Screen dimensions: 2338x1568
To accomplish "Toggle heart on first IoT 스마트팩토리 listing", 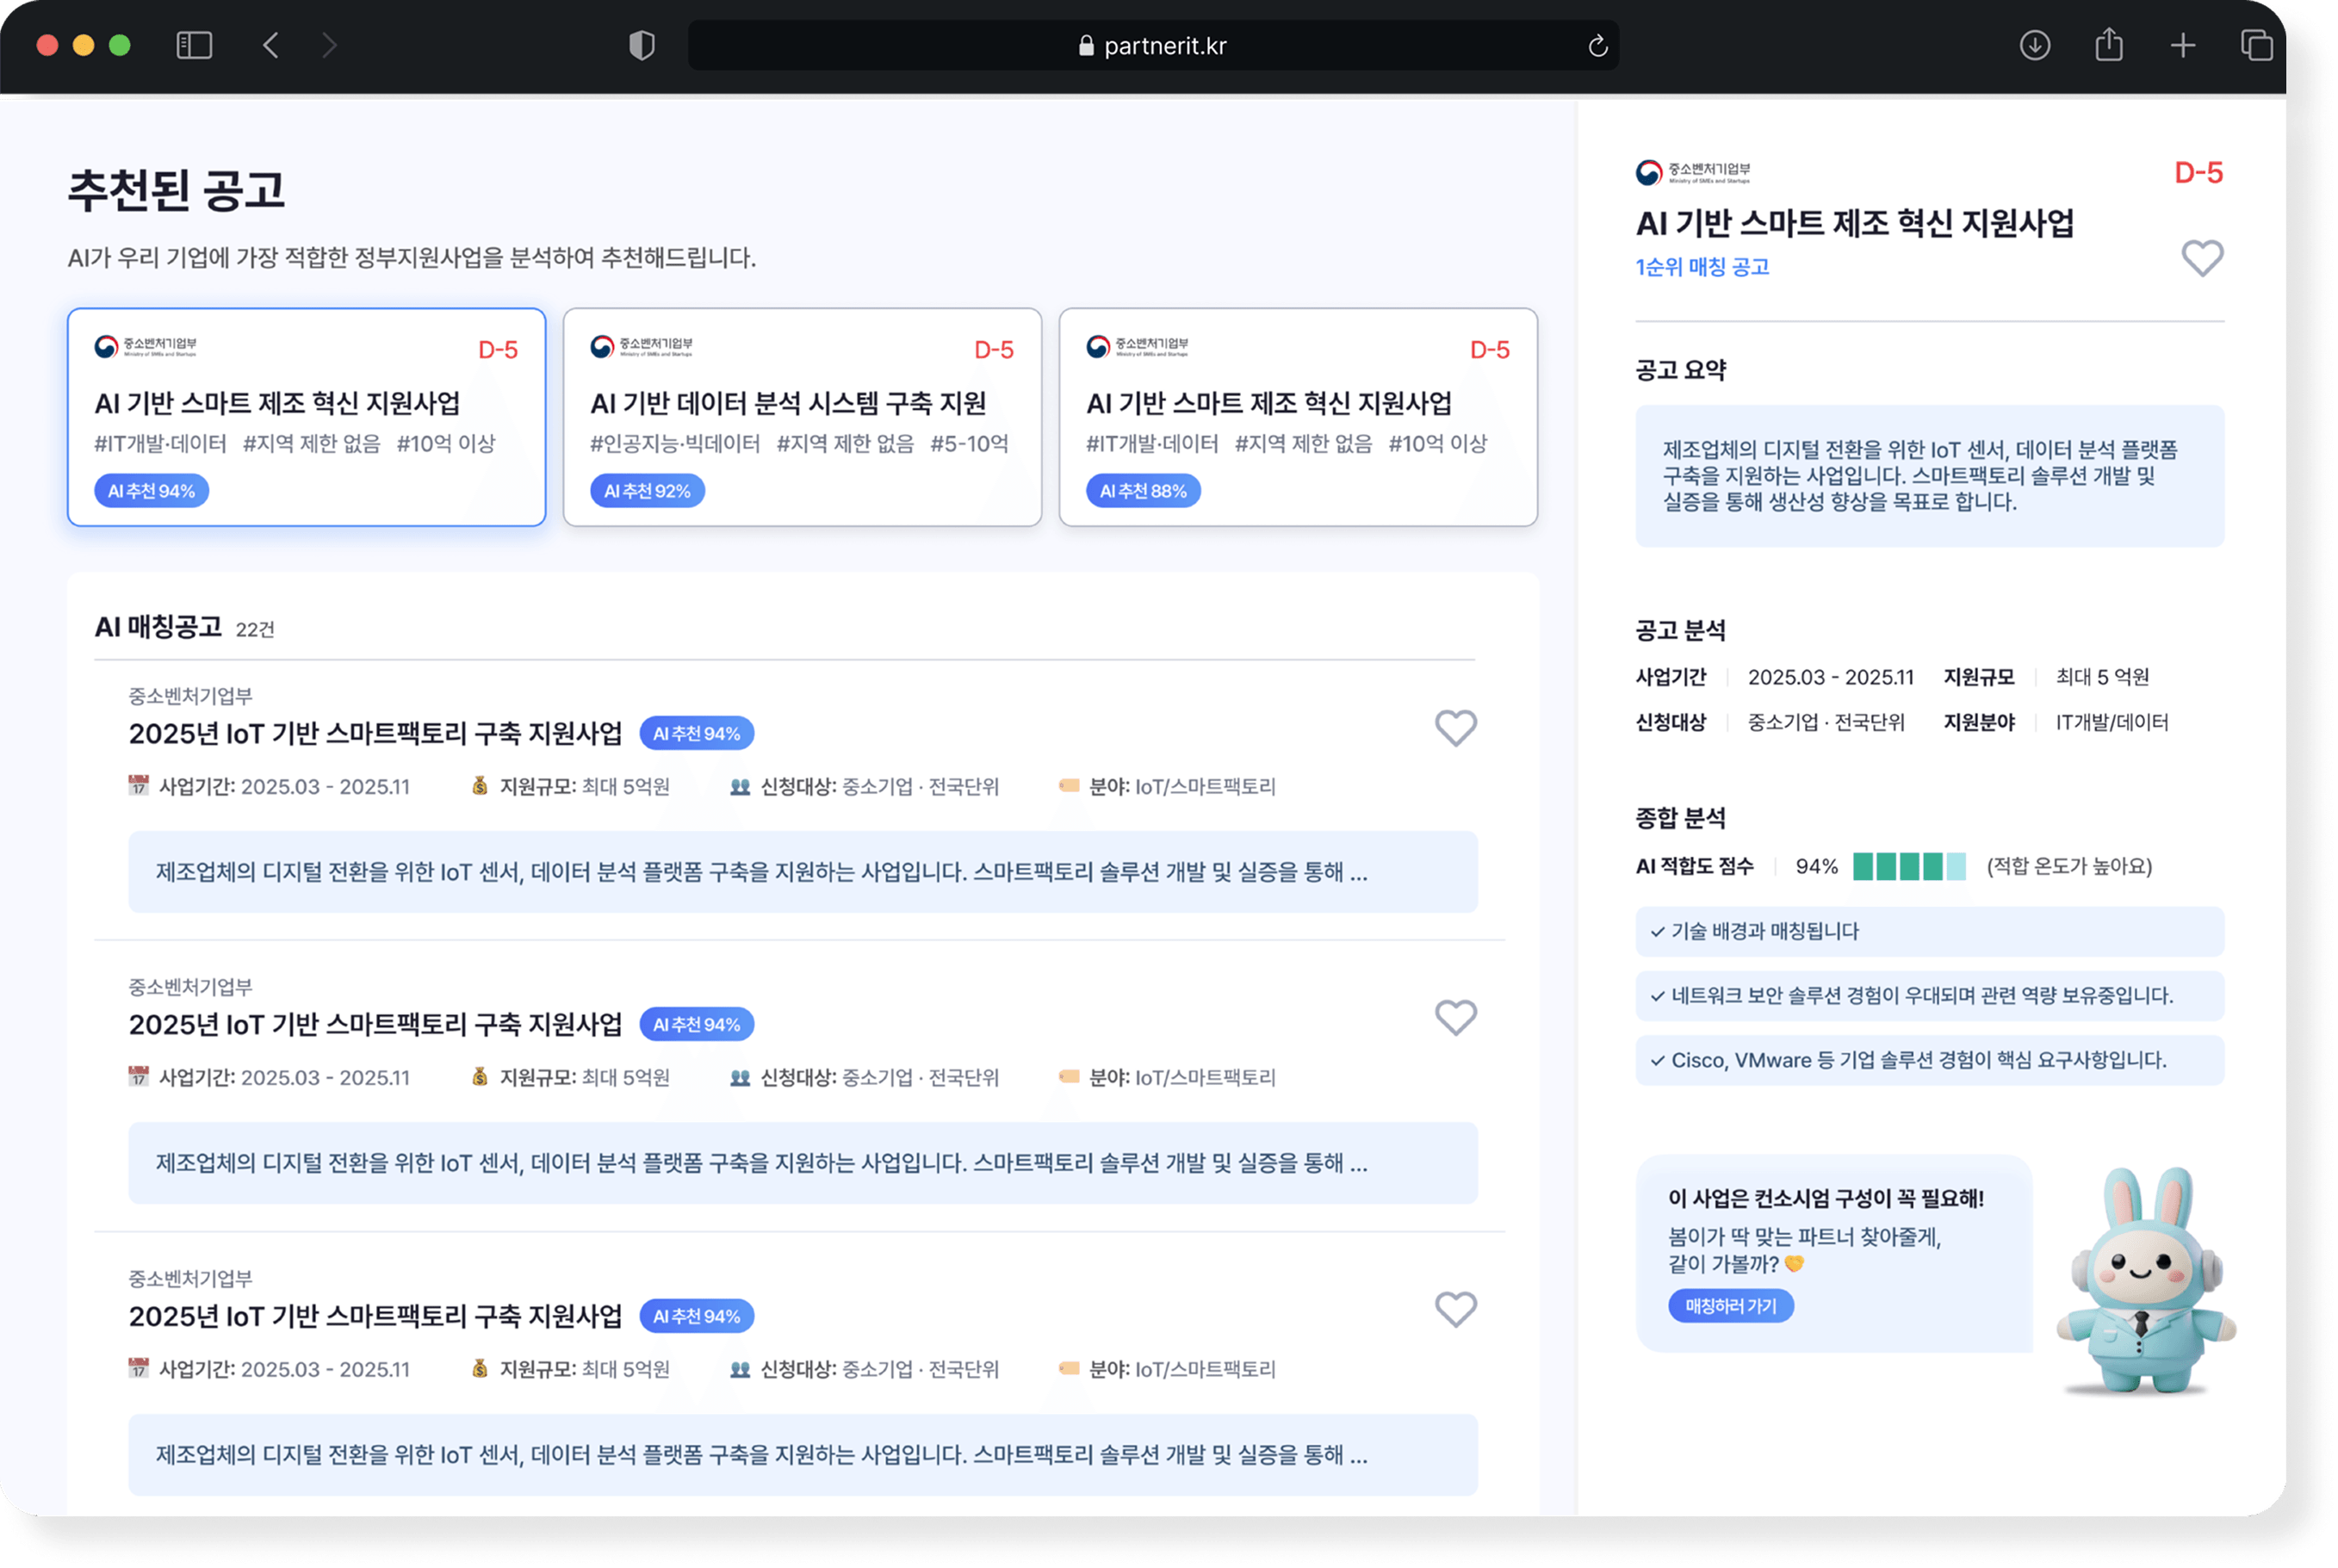I will tap(1455, 728).
